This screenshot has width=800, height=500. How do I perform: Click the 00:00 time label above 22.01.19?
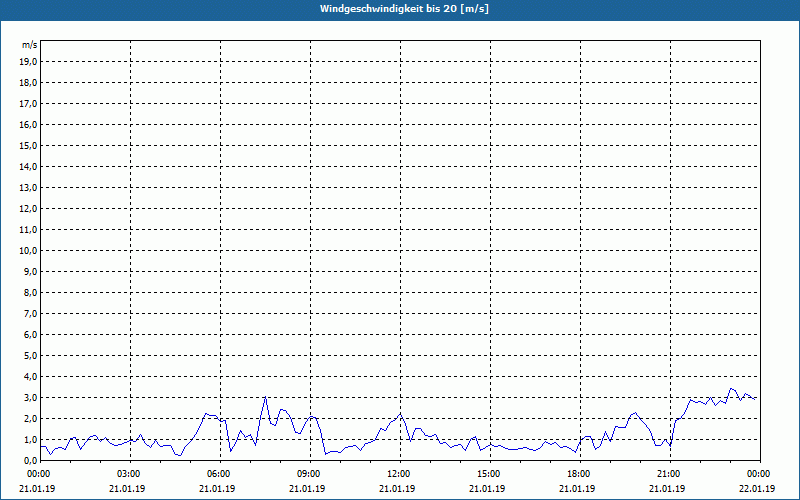click(x=760, y=474)
